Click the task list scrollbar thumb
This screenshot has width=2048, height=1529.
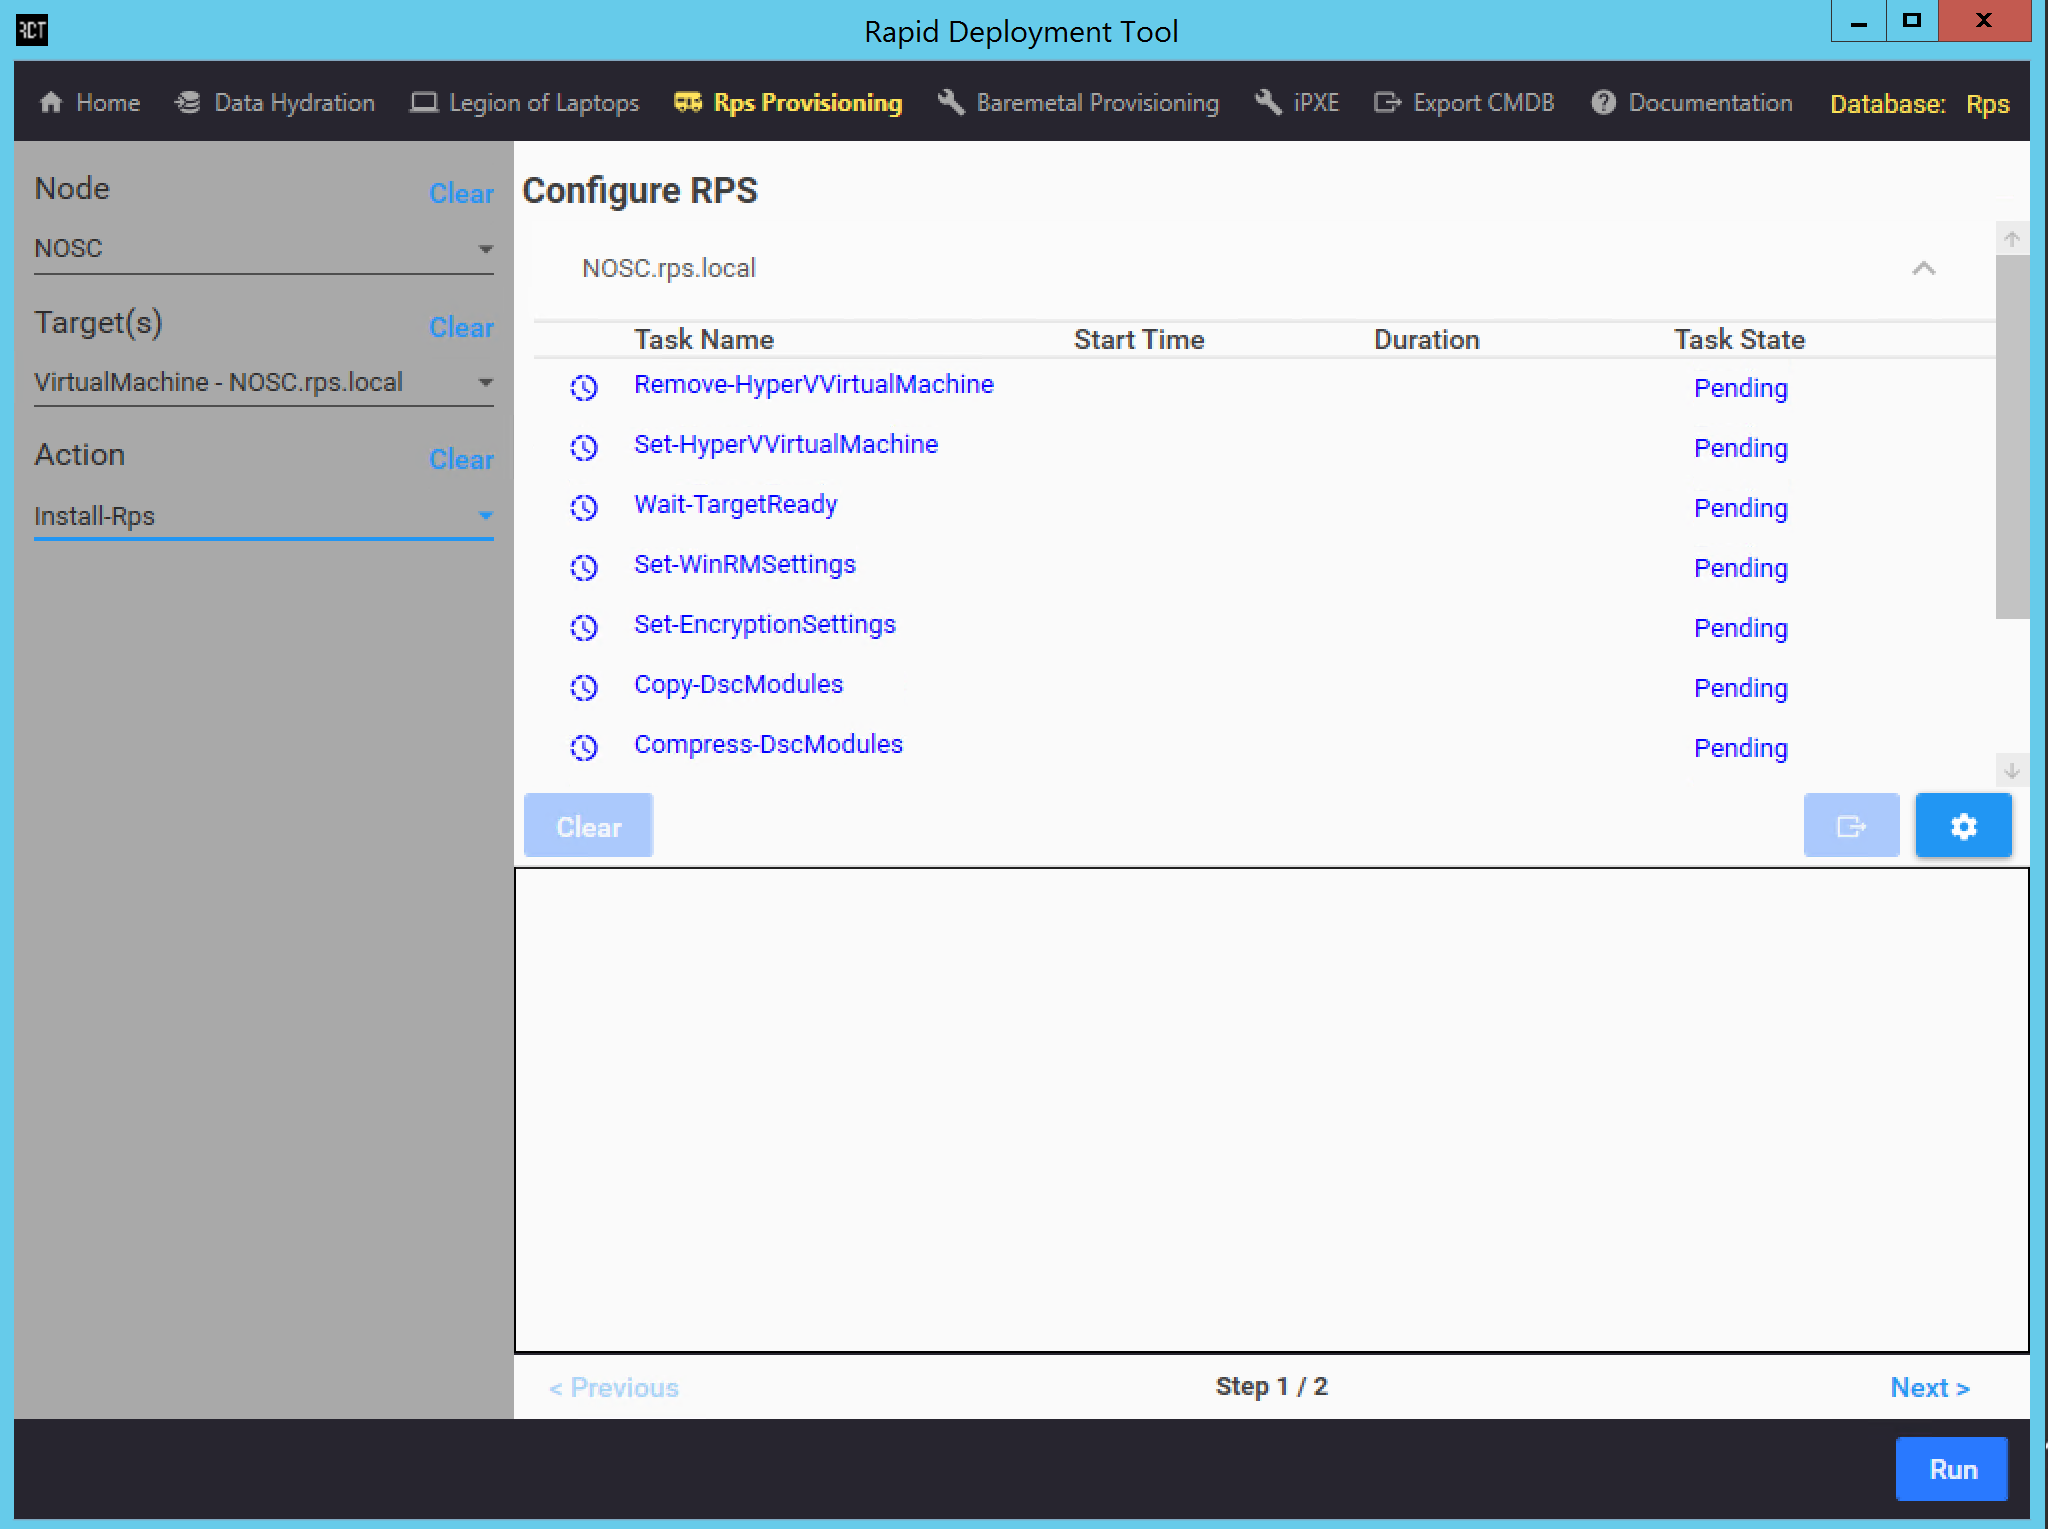tap(2012, 437)
